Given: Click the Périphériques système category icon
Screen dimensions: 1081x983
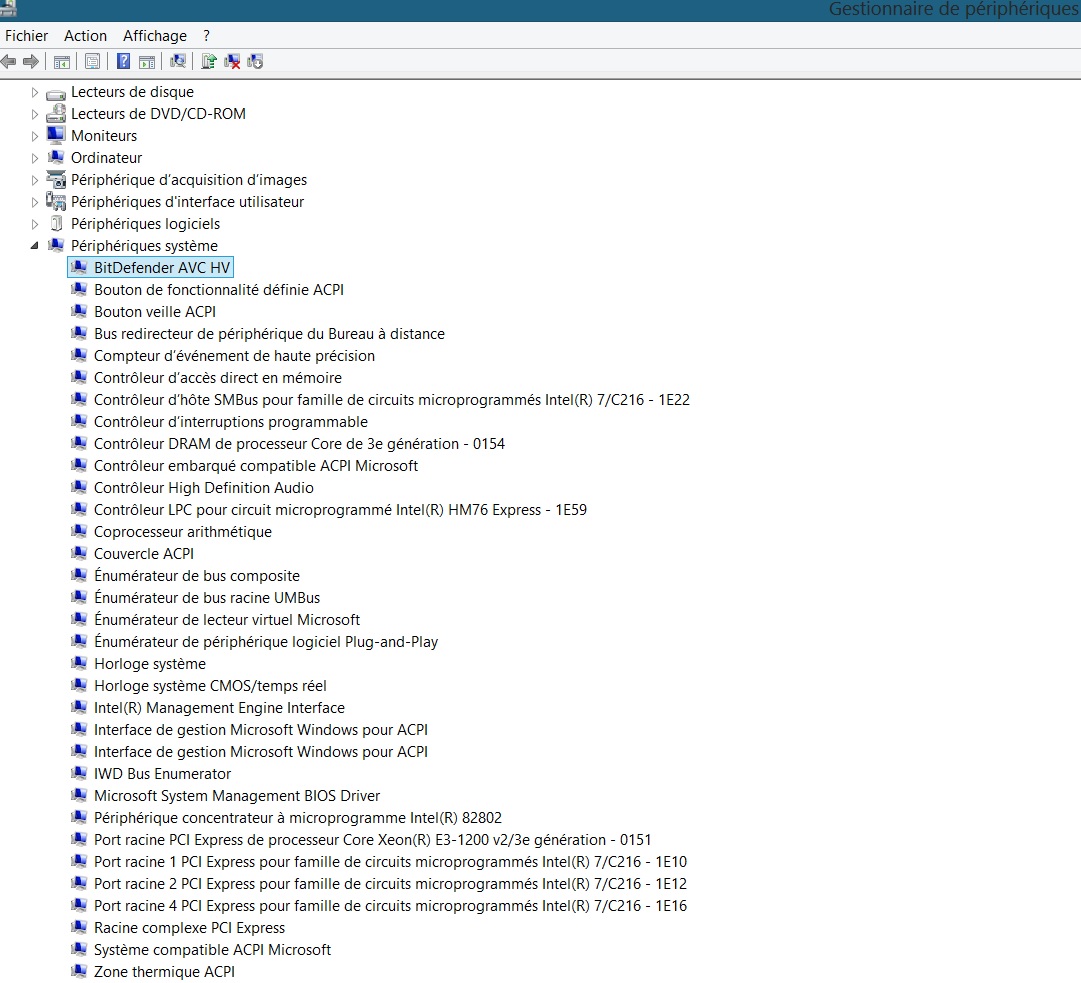Looking at the screenshot, I should click(x=56, y=245).
